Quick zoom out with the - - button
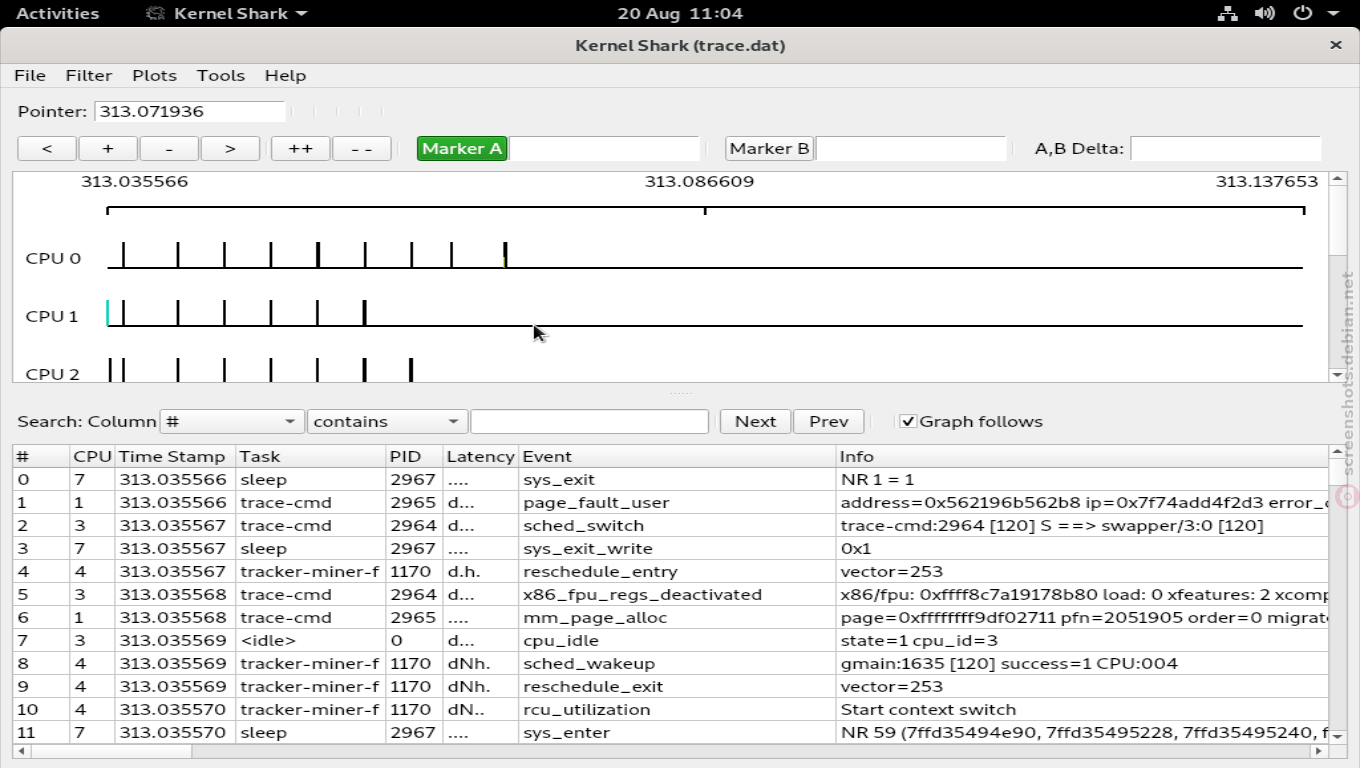This screenshot has height=768, width=1360. [x=361, y=149]
